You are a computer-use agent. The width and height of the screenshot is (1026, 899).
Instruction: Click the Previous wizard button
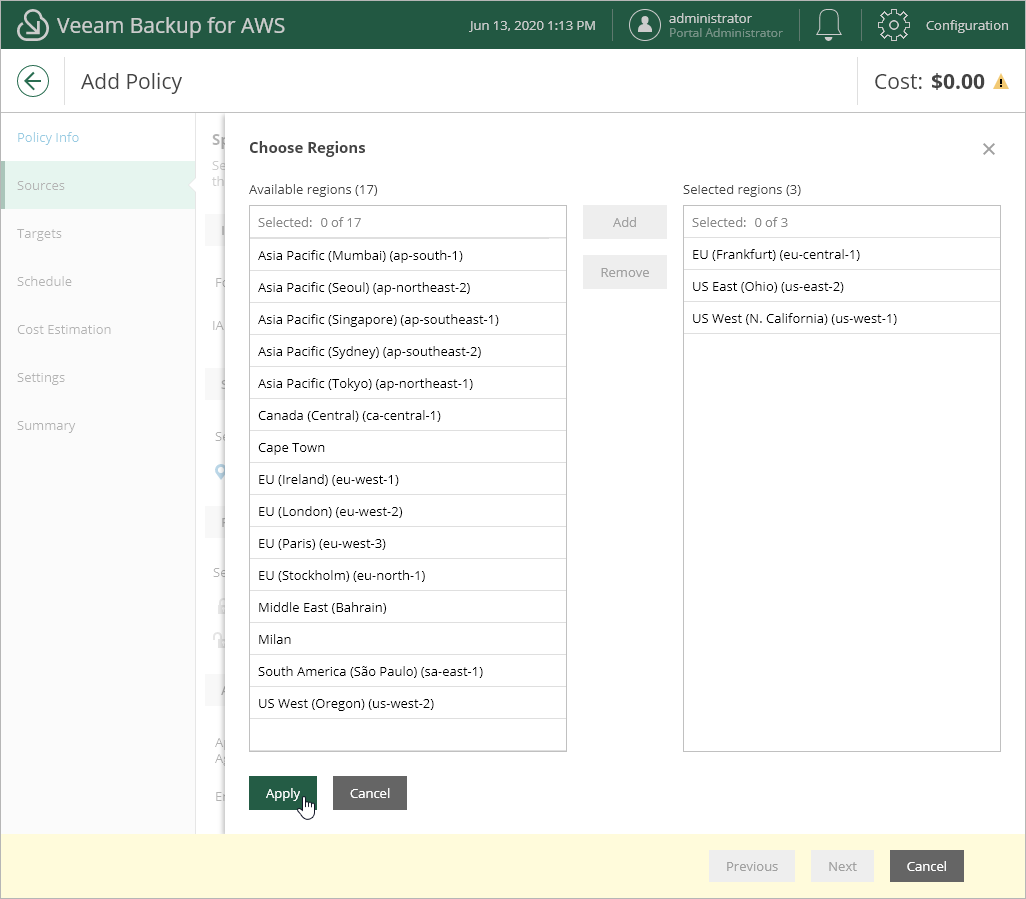(x=751, y=866)
